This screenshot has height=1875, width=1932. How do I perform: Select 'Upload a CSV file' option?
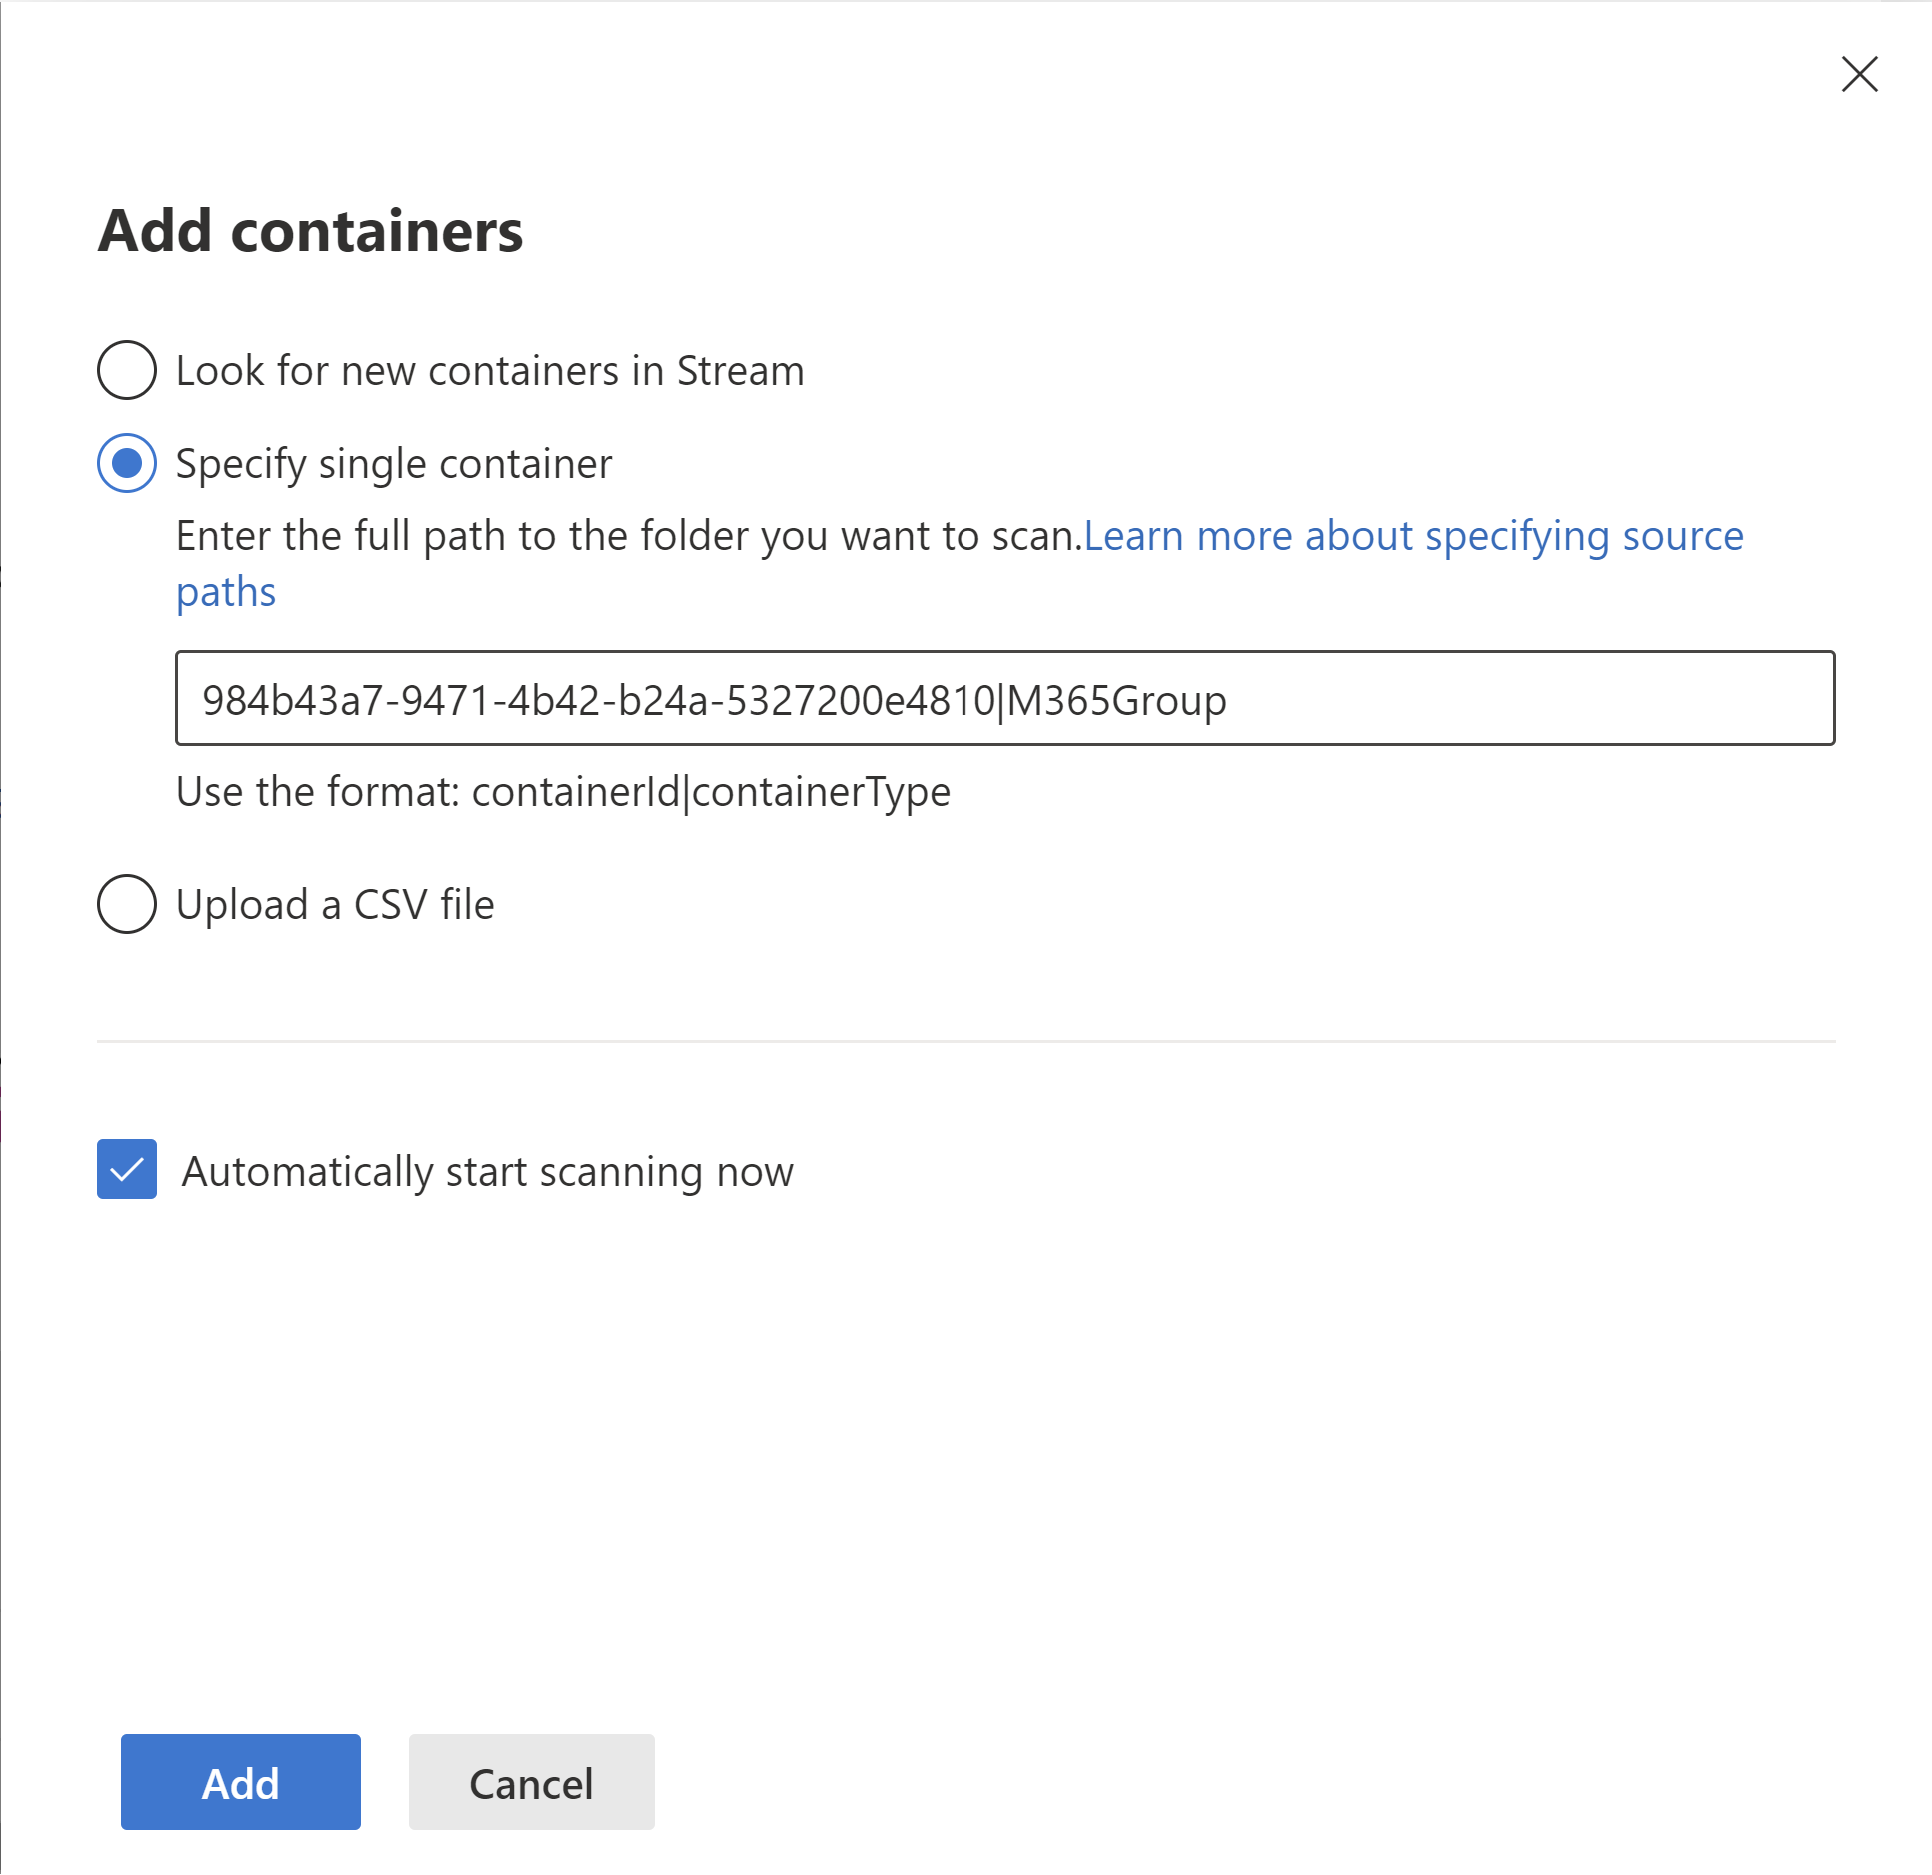[129, 902]
